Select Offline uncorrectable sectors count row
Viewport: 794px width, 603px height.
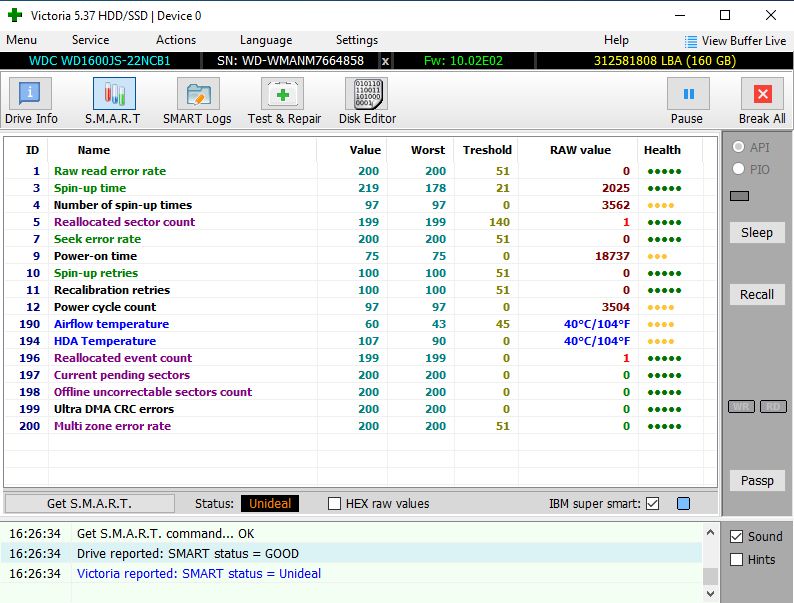pos(361,392)
